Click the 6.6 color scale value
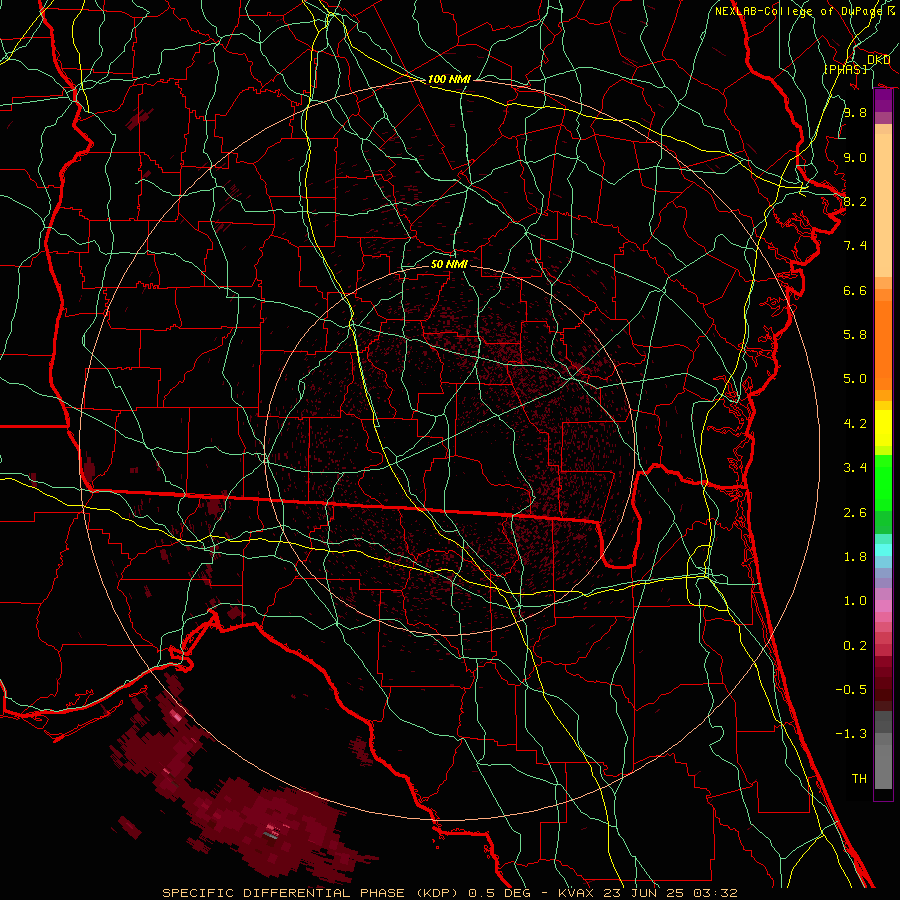900x900 pixels. click(x=855, y=290)
